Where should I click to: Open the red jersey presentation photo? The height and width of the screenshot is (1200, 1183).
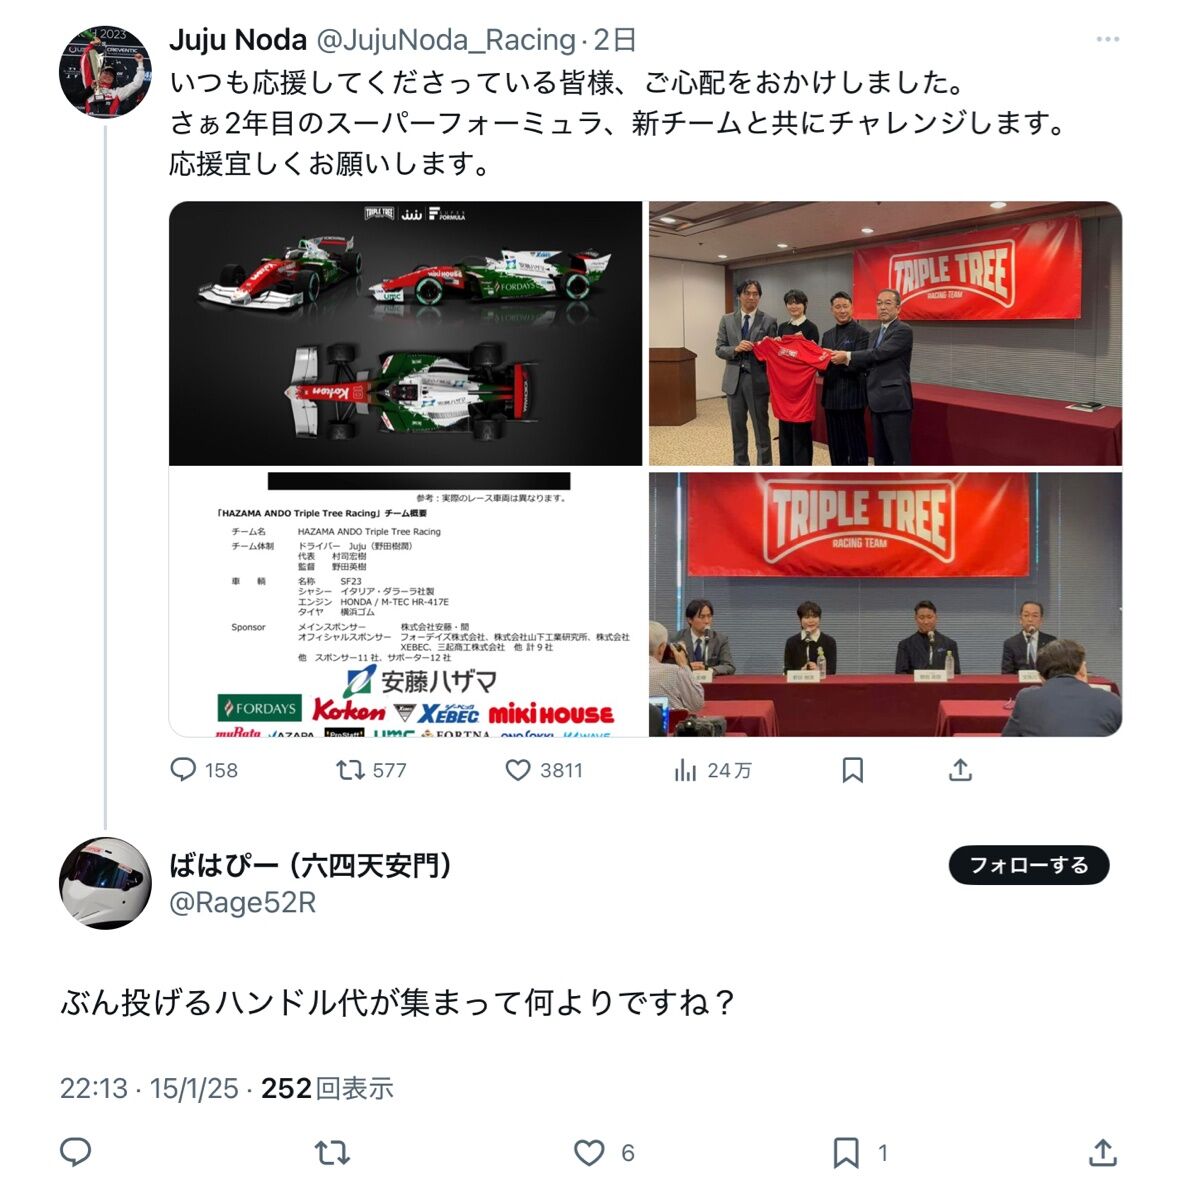click(x=885, y=333)
